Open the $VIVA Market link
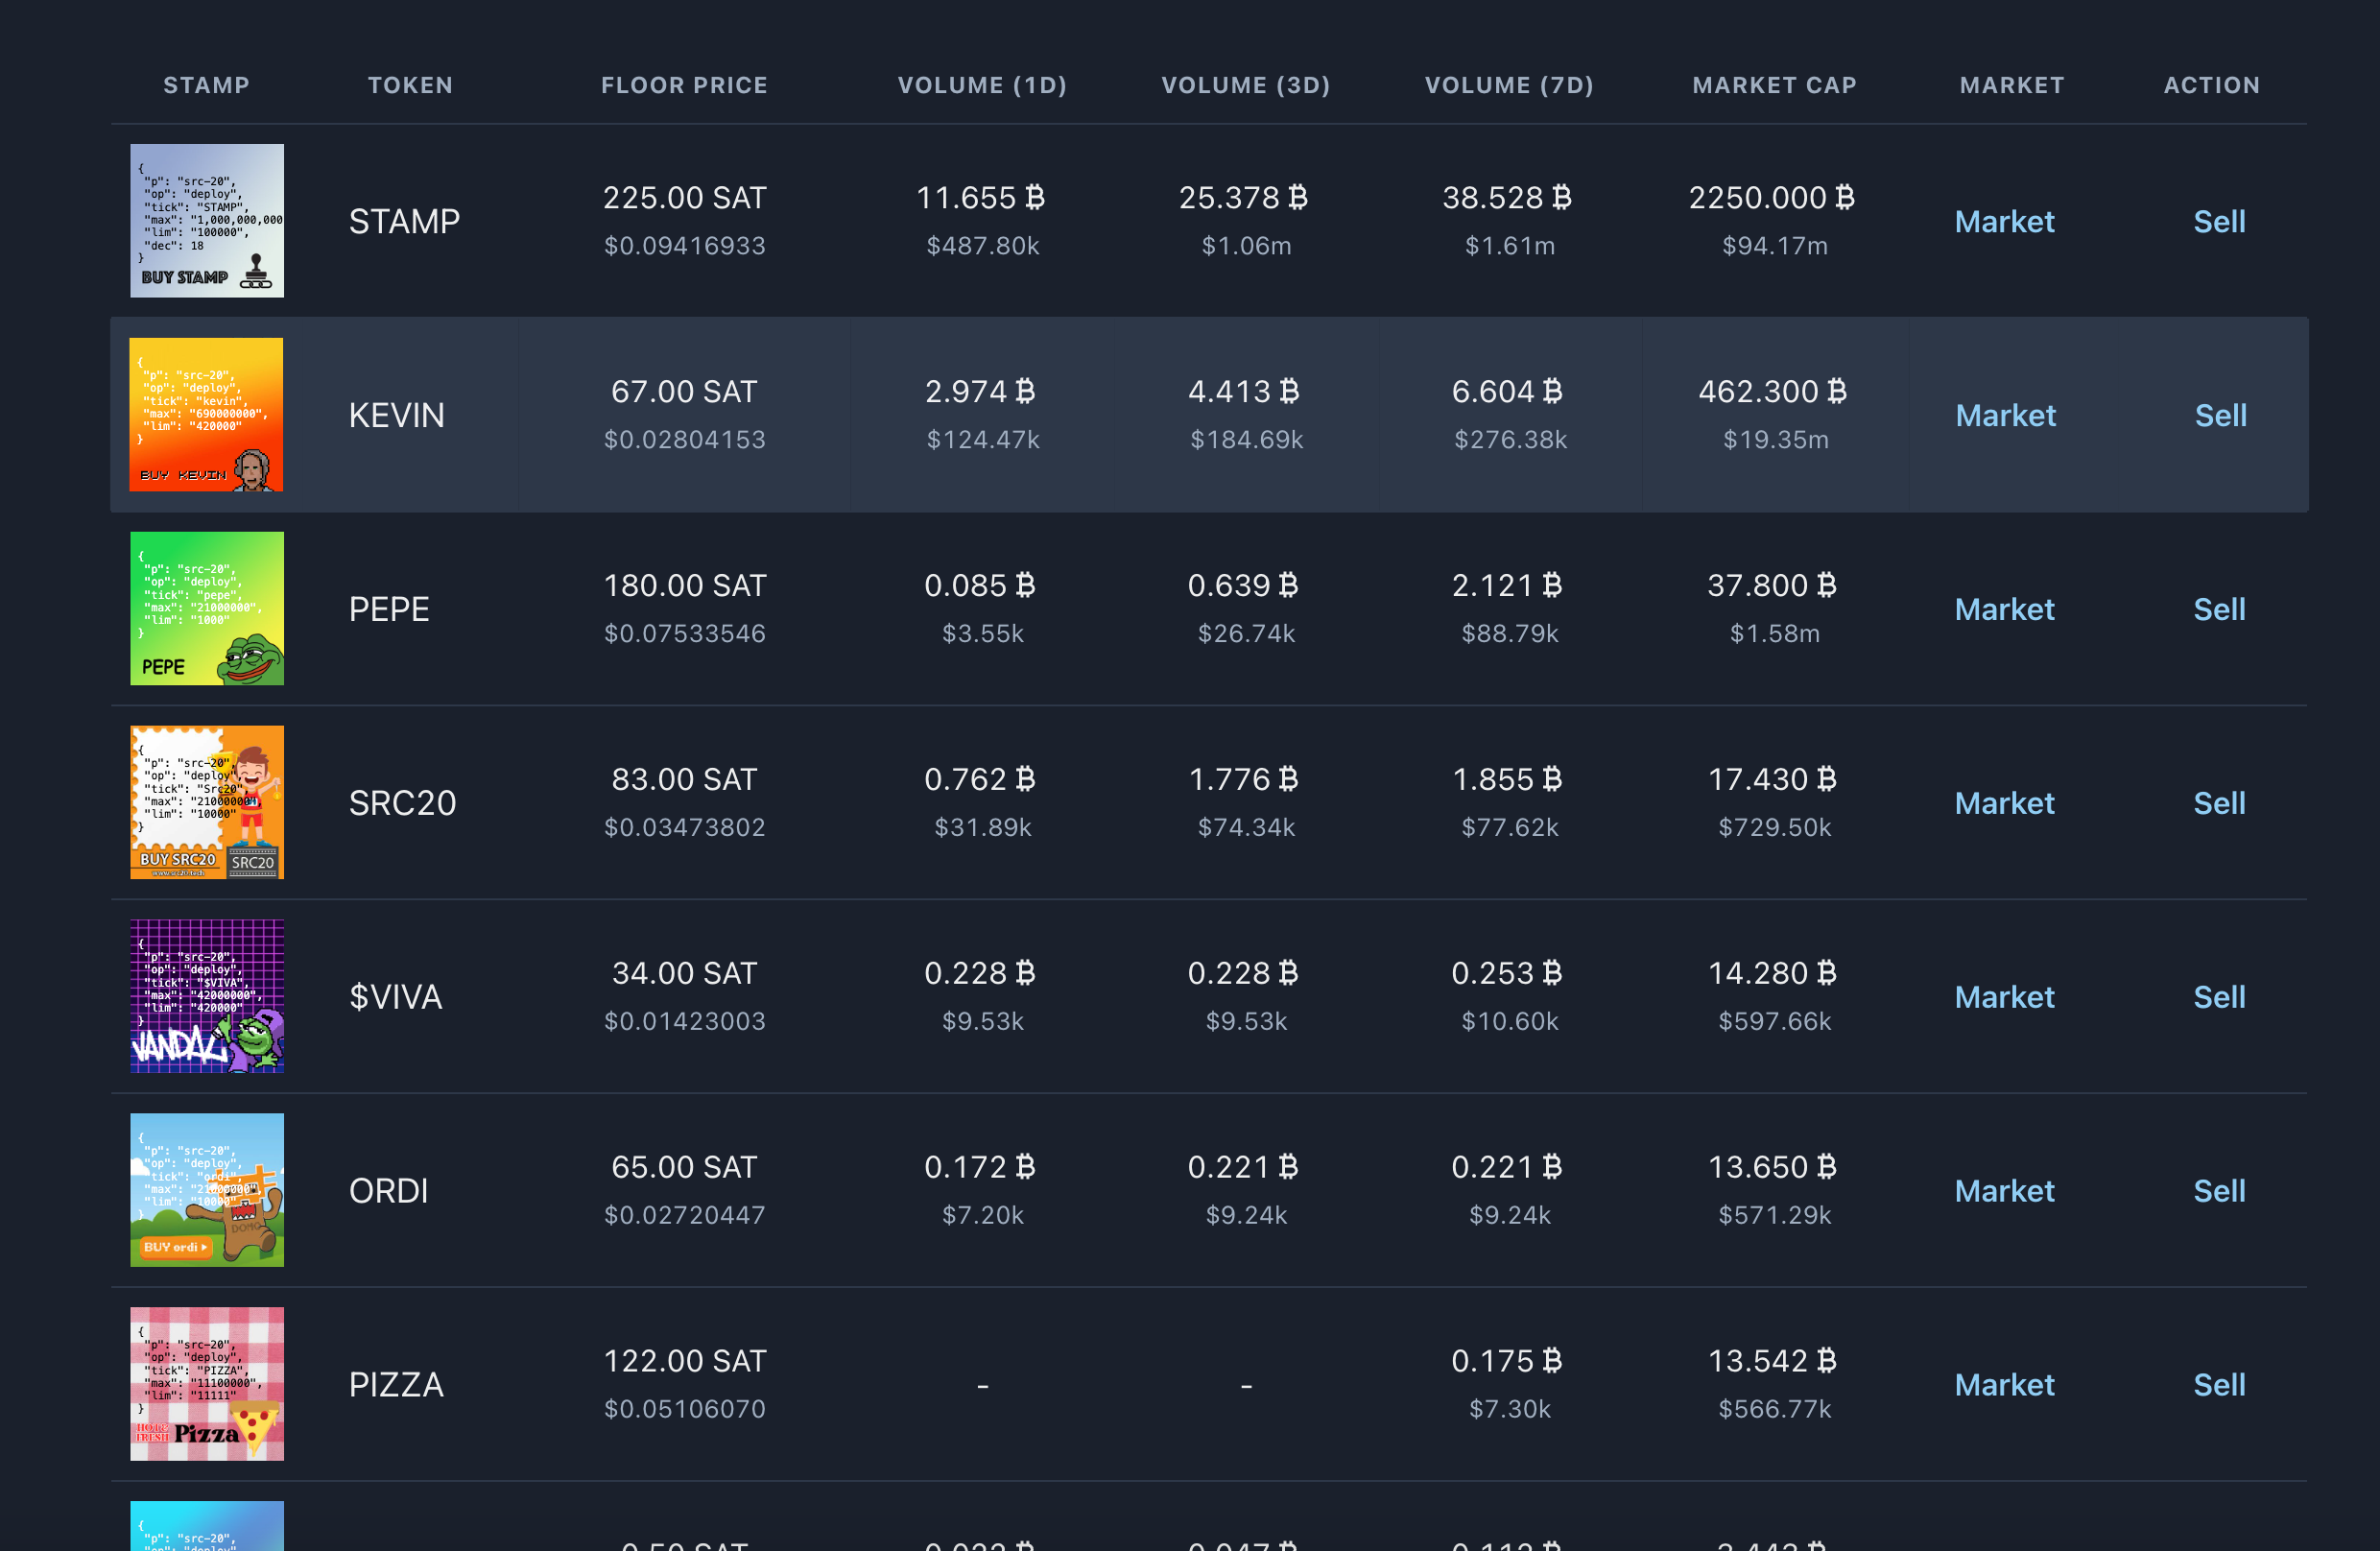Screen dimensions: 2380x1551 2004,998
